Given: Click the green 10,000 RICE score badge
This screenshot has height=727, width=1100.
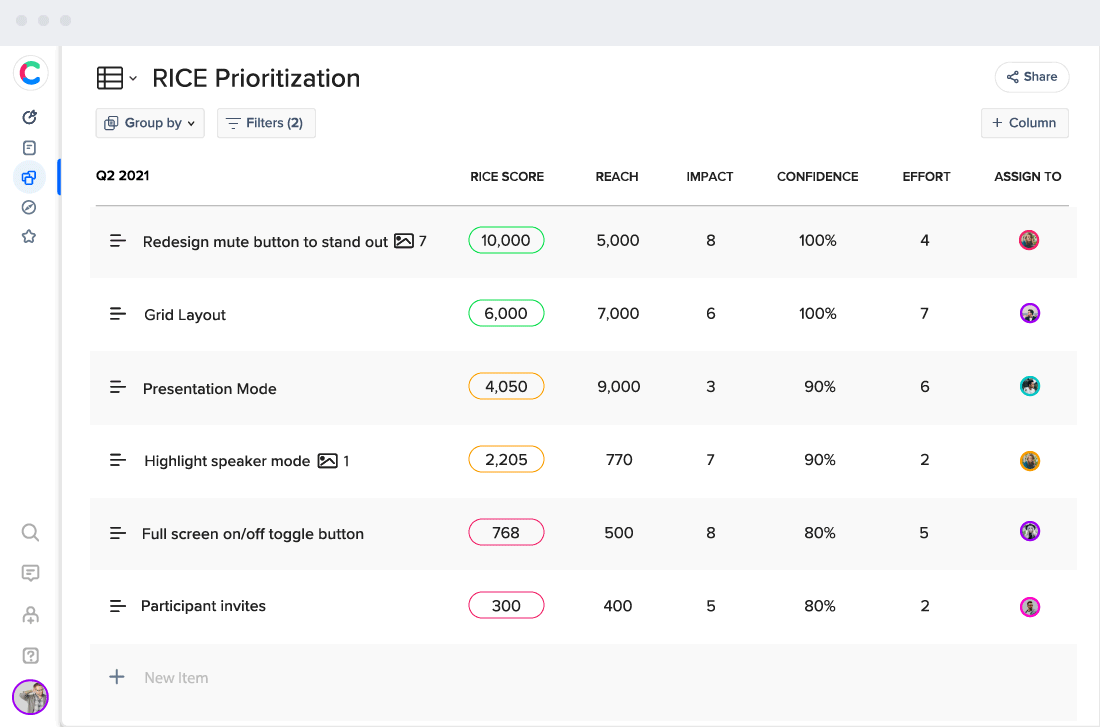Looking at the screenshot, I should pyautogui.click(x=506, y=240).
